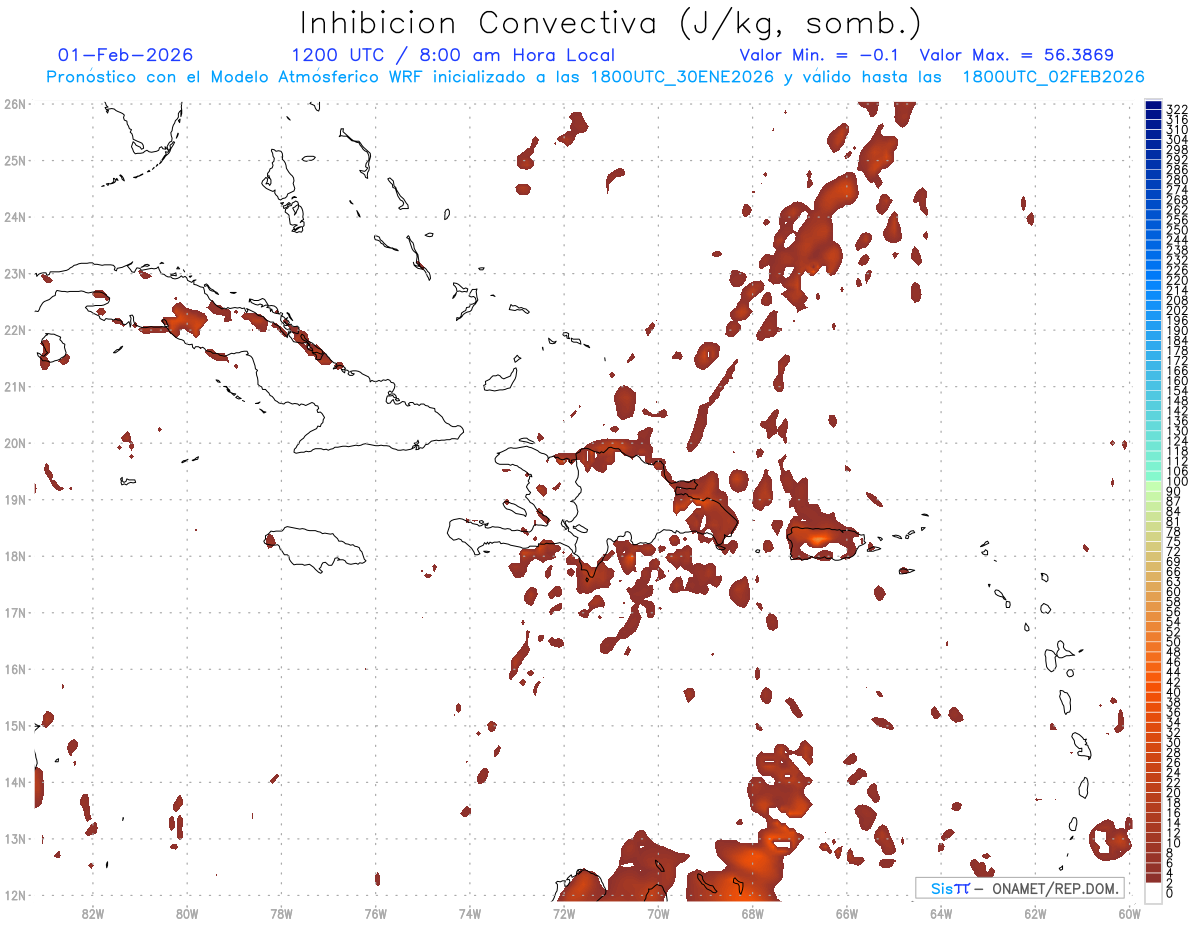Click the '82W' longitude label

[92, 913]
